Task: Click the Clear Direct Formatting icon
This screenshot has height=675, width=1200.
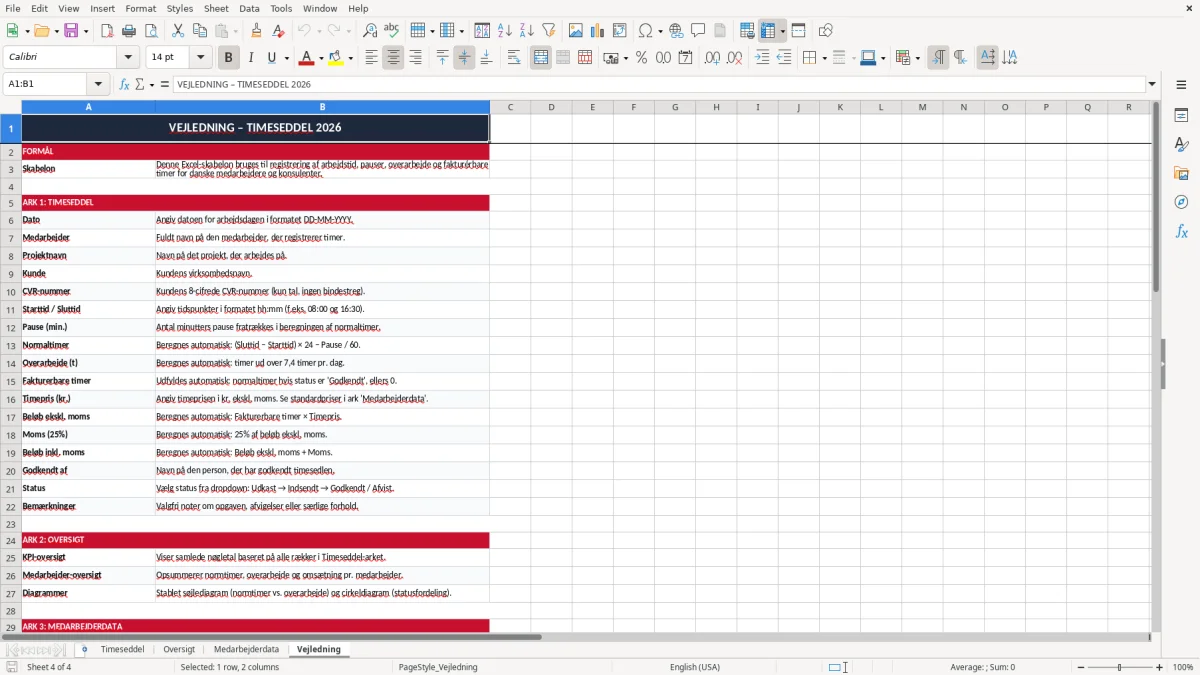Action: (278, 31)
